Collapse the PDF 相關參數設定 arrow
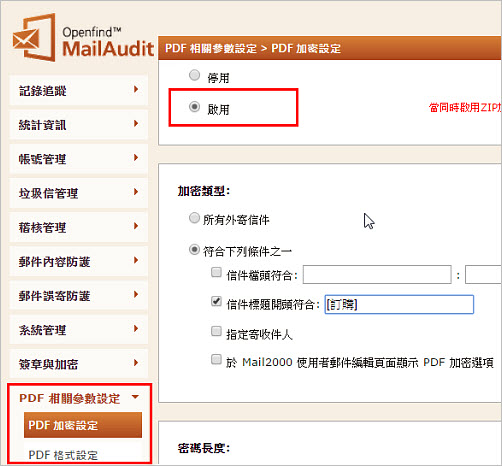The width and height of the screenshot is (502, 466). coord(135,397)
